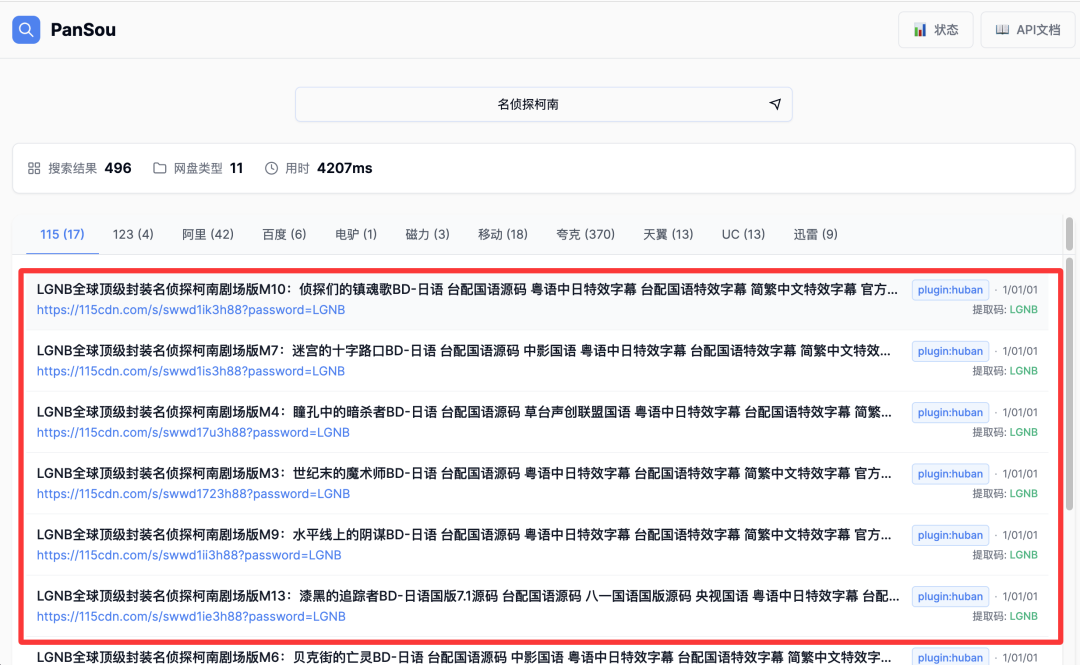
Task: Click the LGNB extraction code on M4 result
Action: (x=1023, y=433)
